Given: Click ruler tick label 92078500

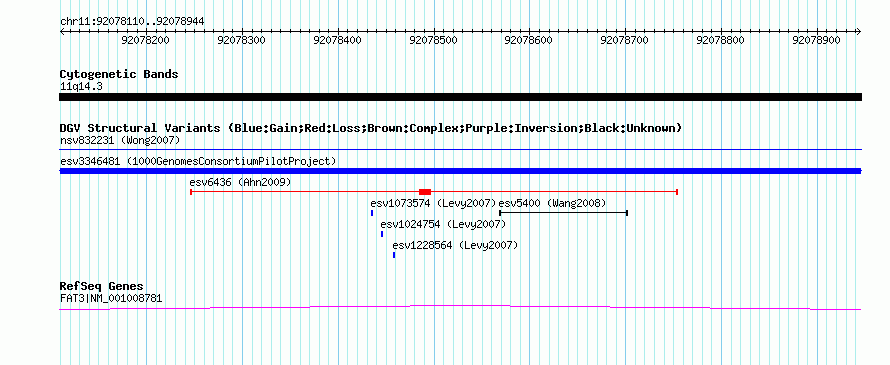Looking at the screenshot, I should coord(433,40).
